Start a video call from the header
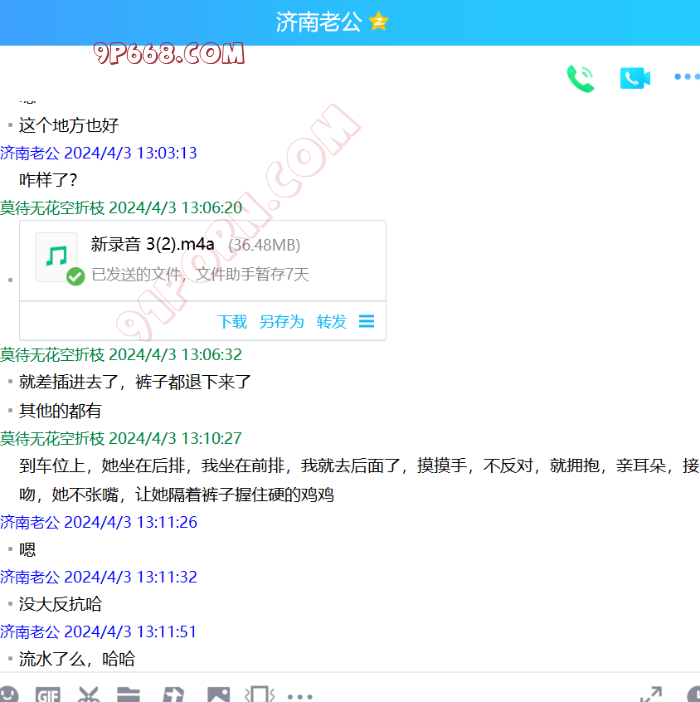Viewport: 700px width, 702px height. coord(635,78)
